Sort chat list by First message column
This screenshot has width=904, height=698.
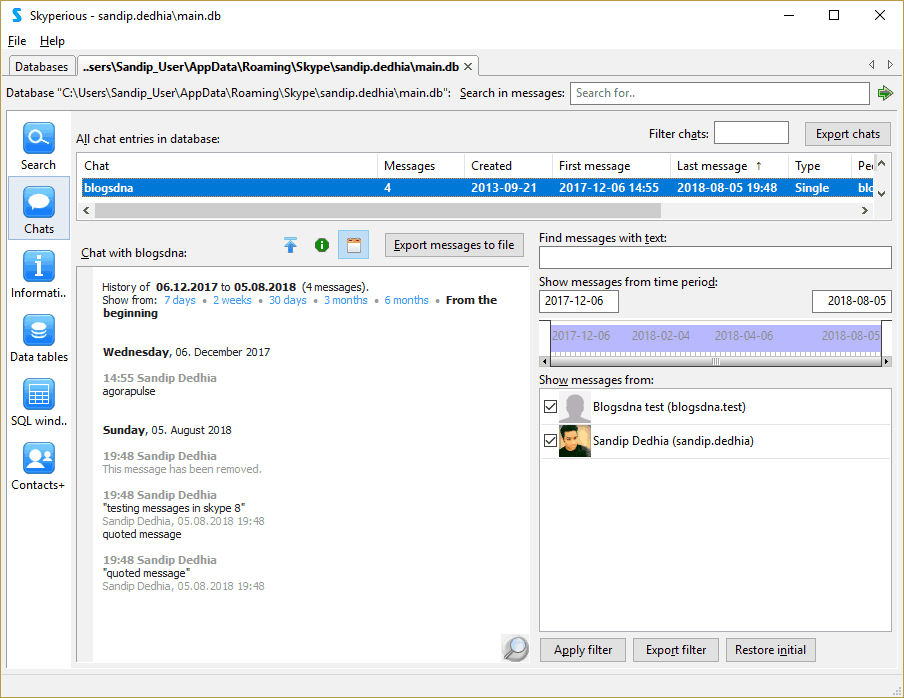click(x=611, y=166)
